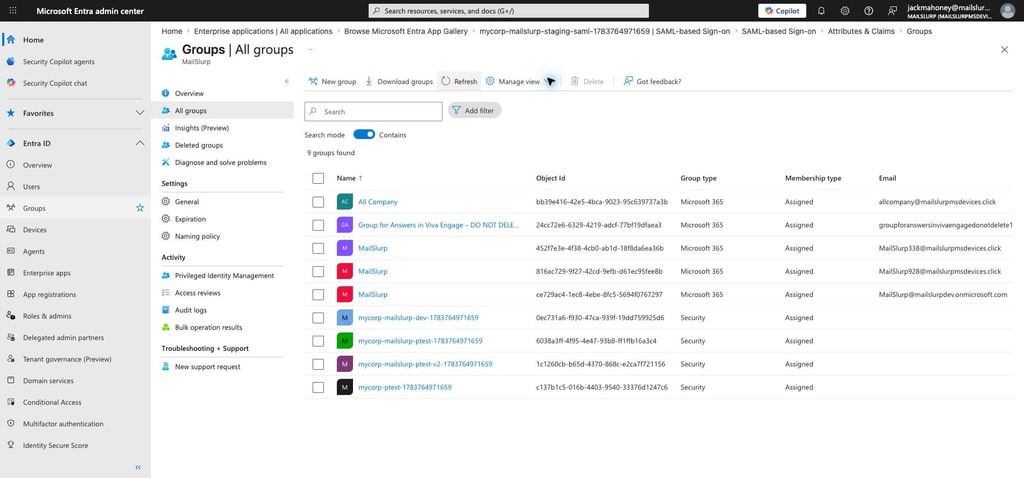Click the Devices sidebar icon

pos(10,230)
